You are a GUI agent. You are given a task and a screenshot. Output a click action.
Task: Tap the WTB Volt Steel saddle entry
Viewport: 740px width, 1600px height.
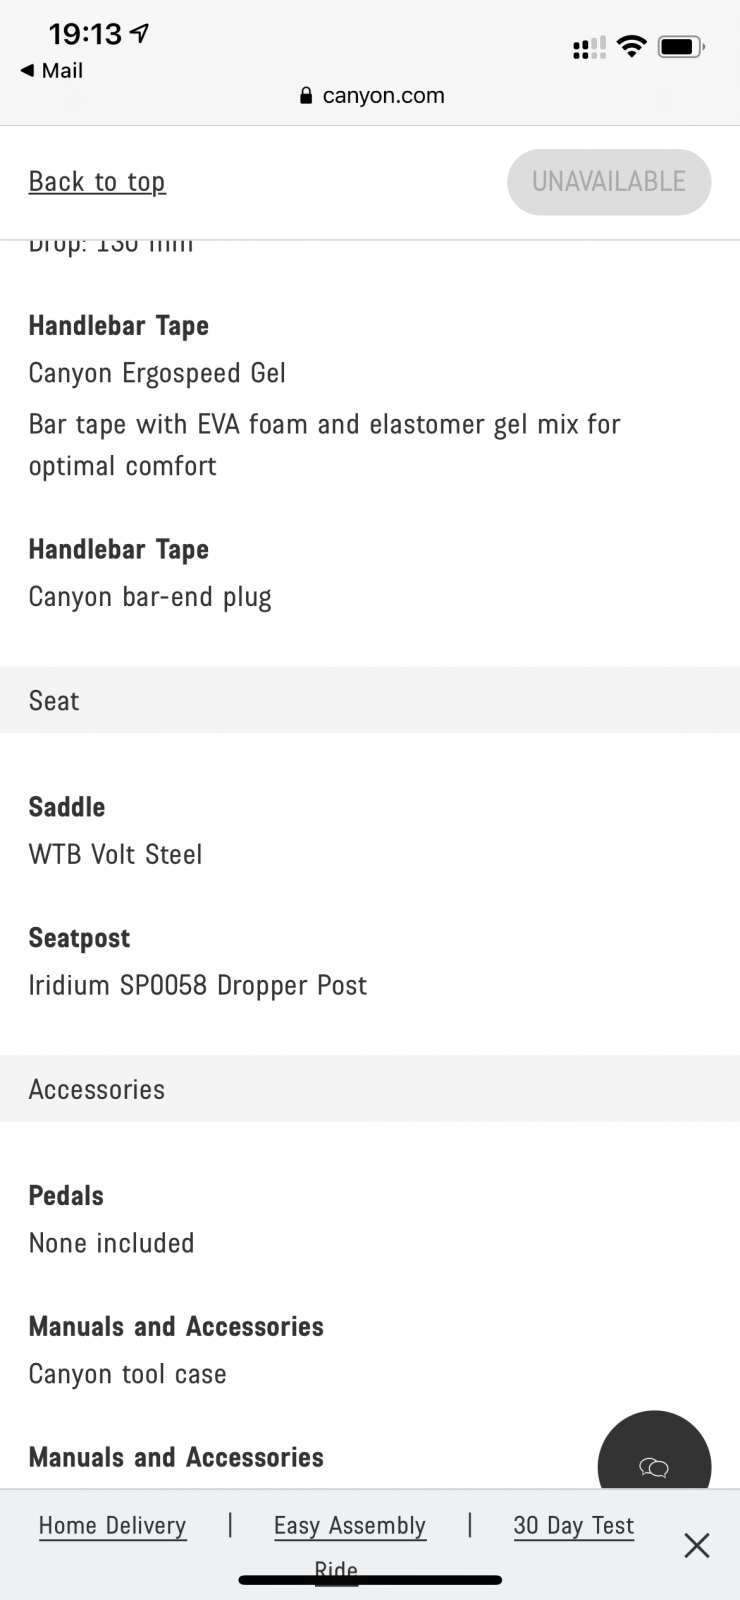(x=116, y=854)
